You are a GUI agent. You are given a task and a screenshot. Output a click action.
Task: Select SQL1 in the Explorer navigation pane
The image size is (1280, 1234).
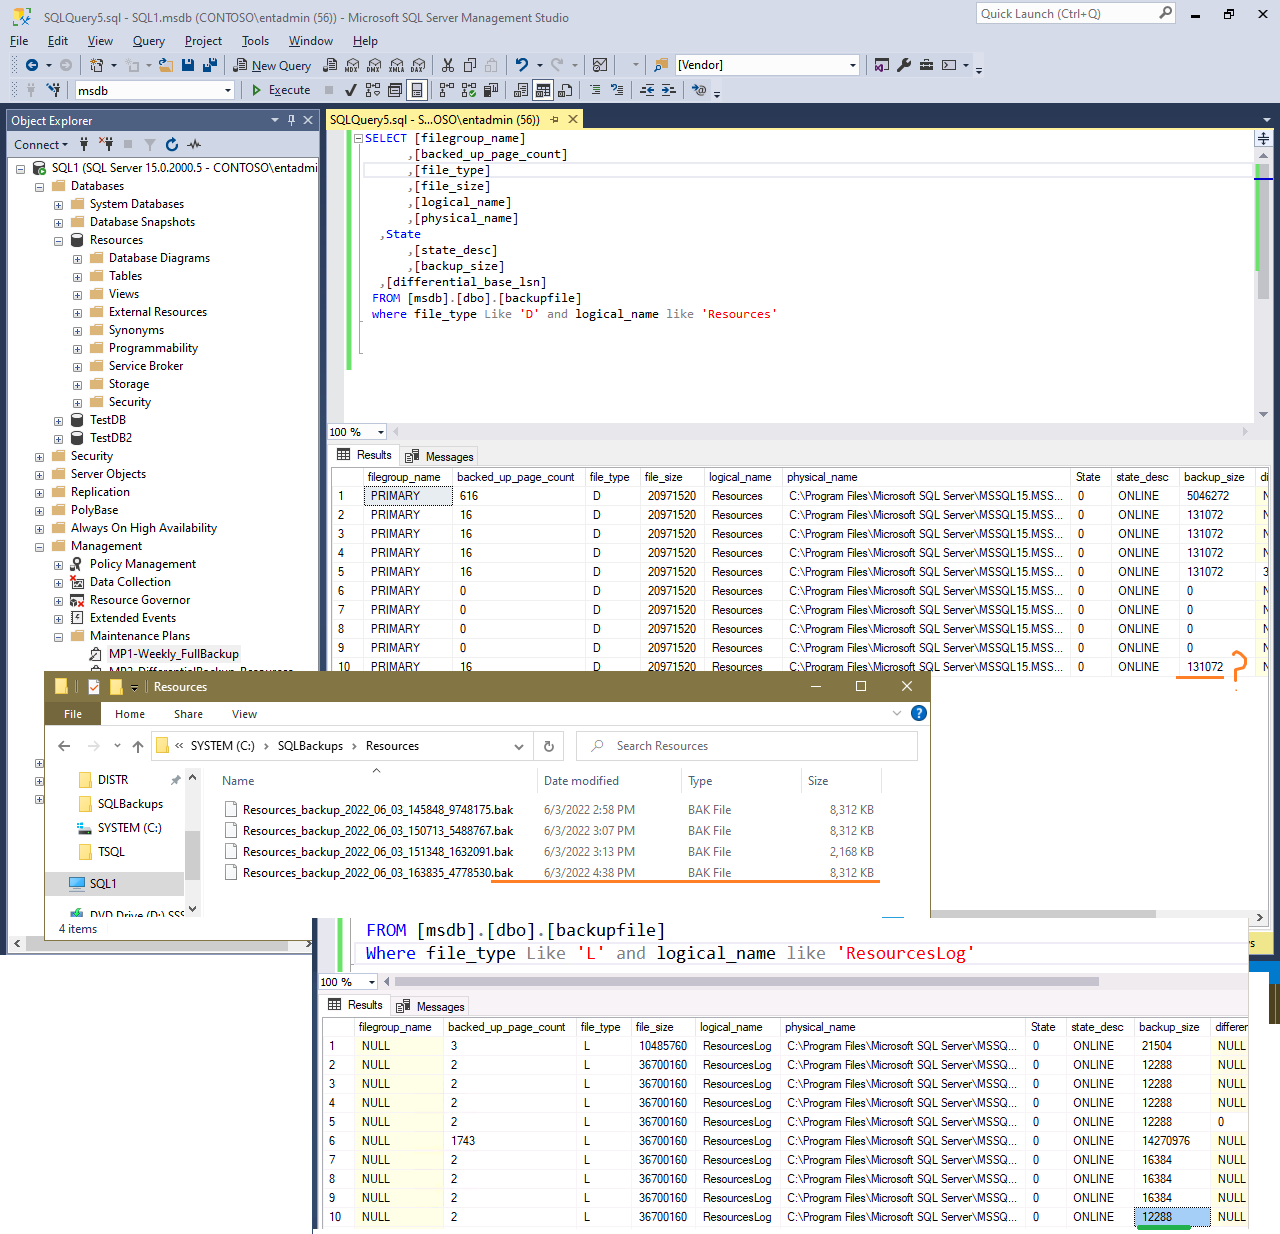102,884
